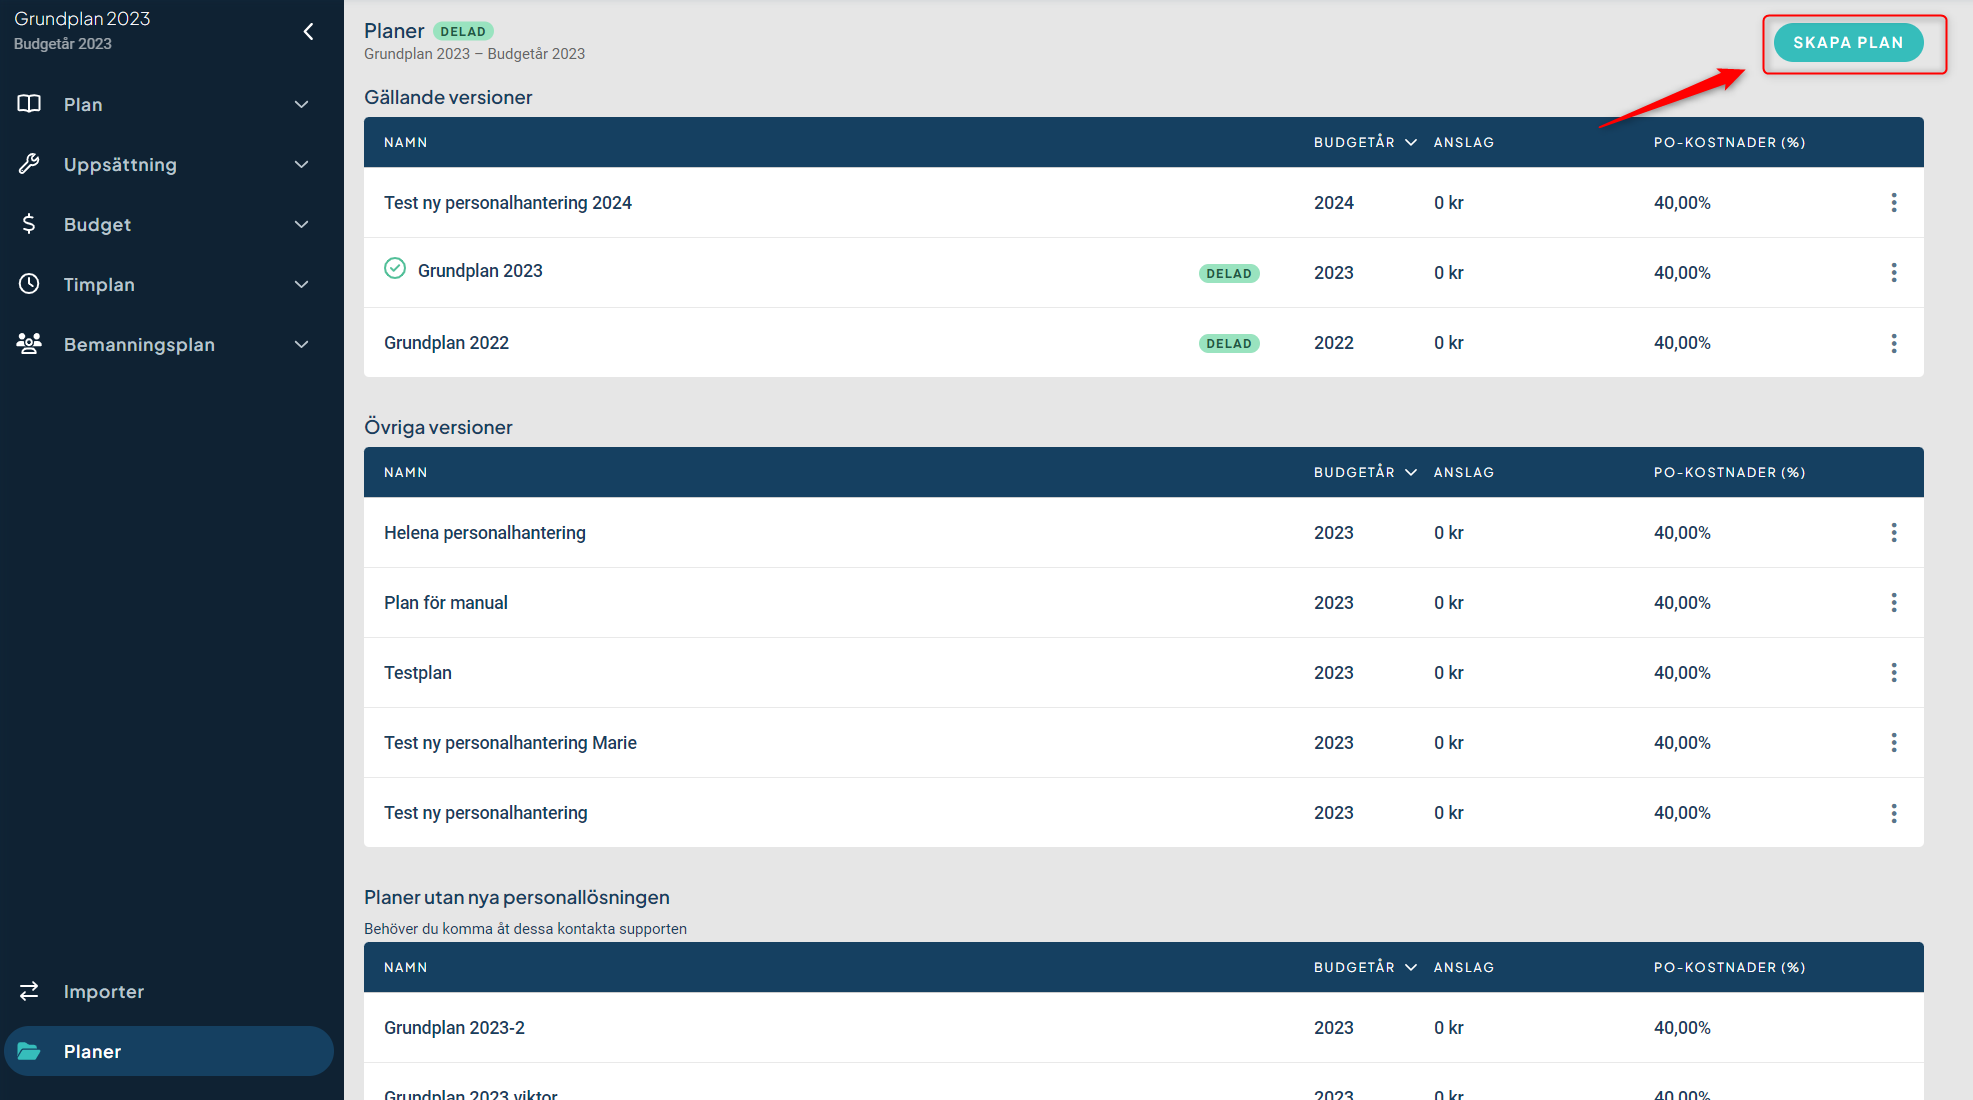This screenshot has width=1973, height=1100.
Task: Click the Timplan clock icon
Action: click(29, 284)
